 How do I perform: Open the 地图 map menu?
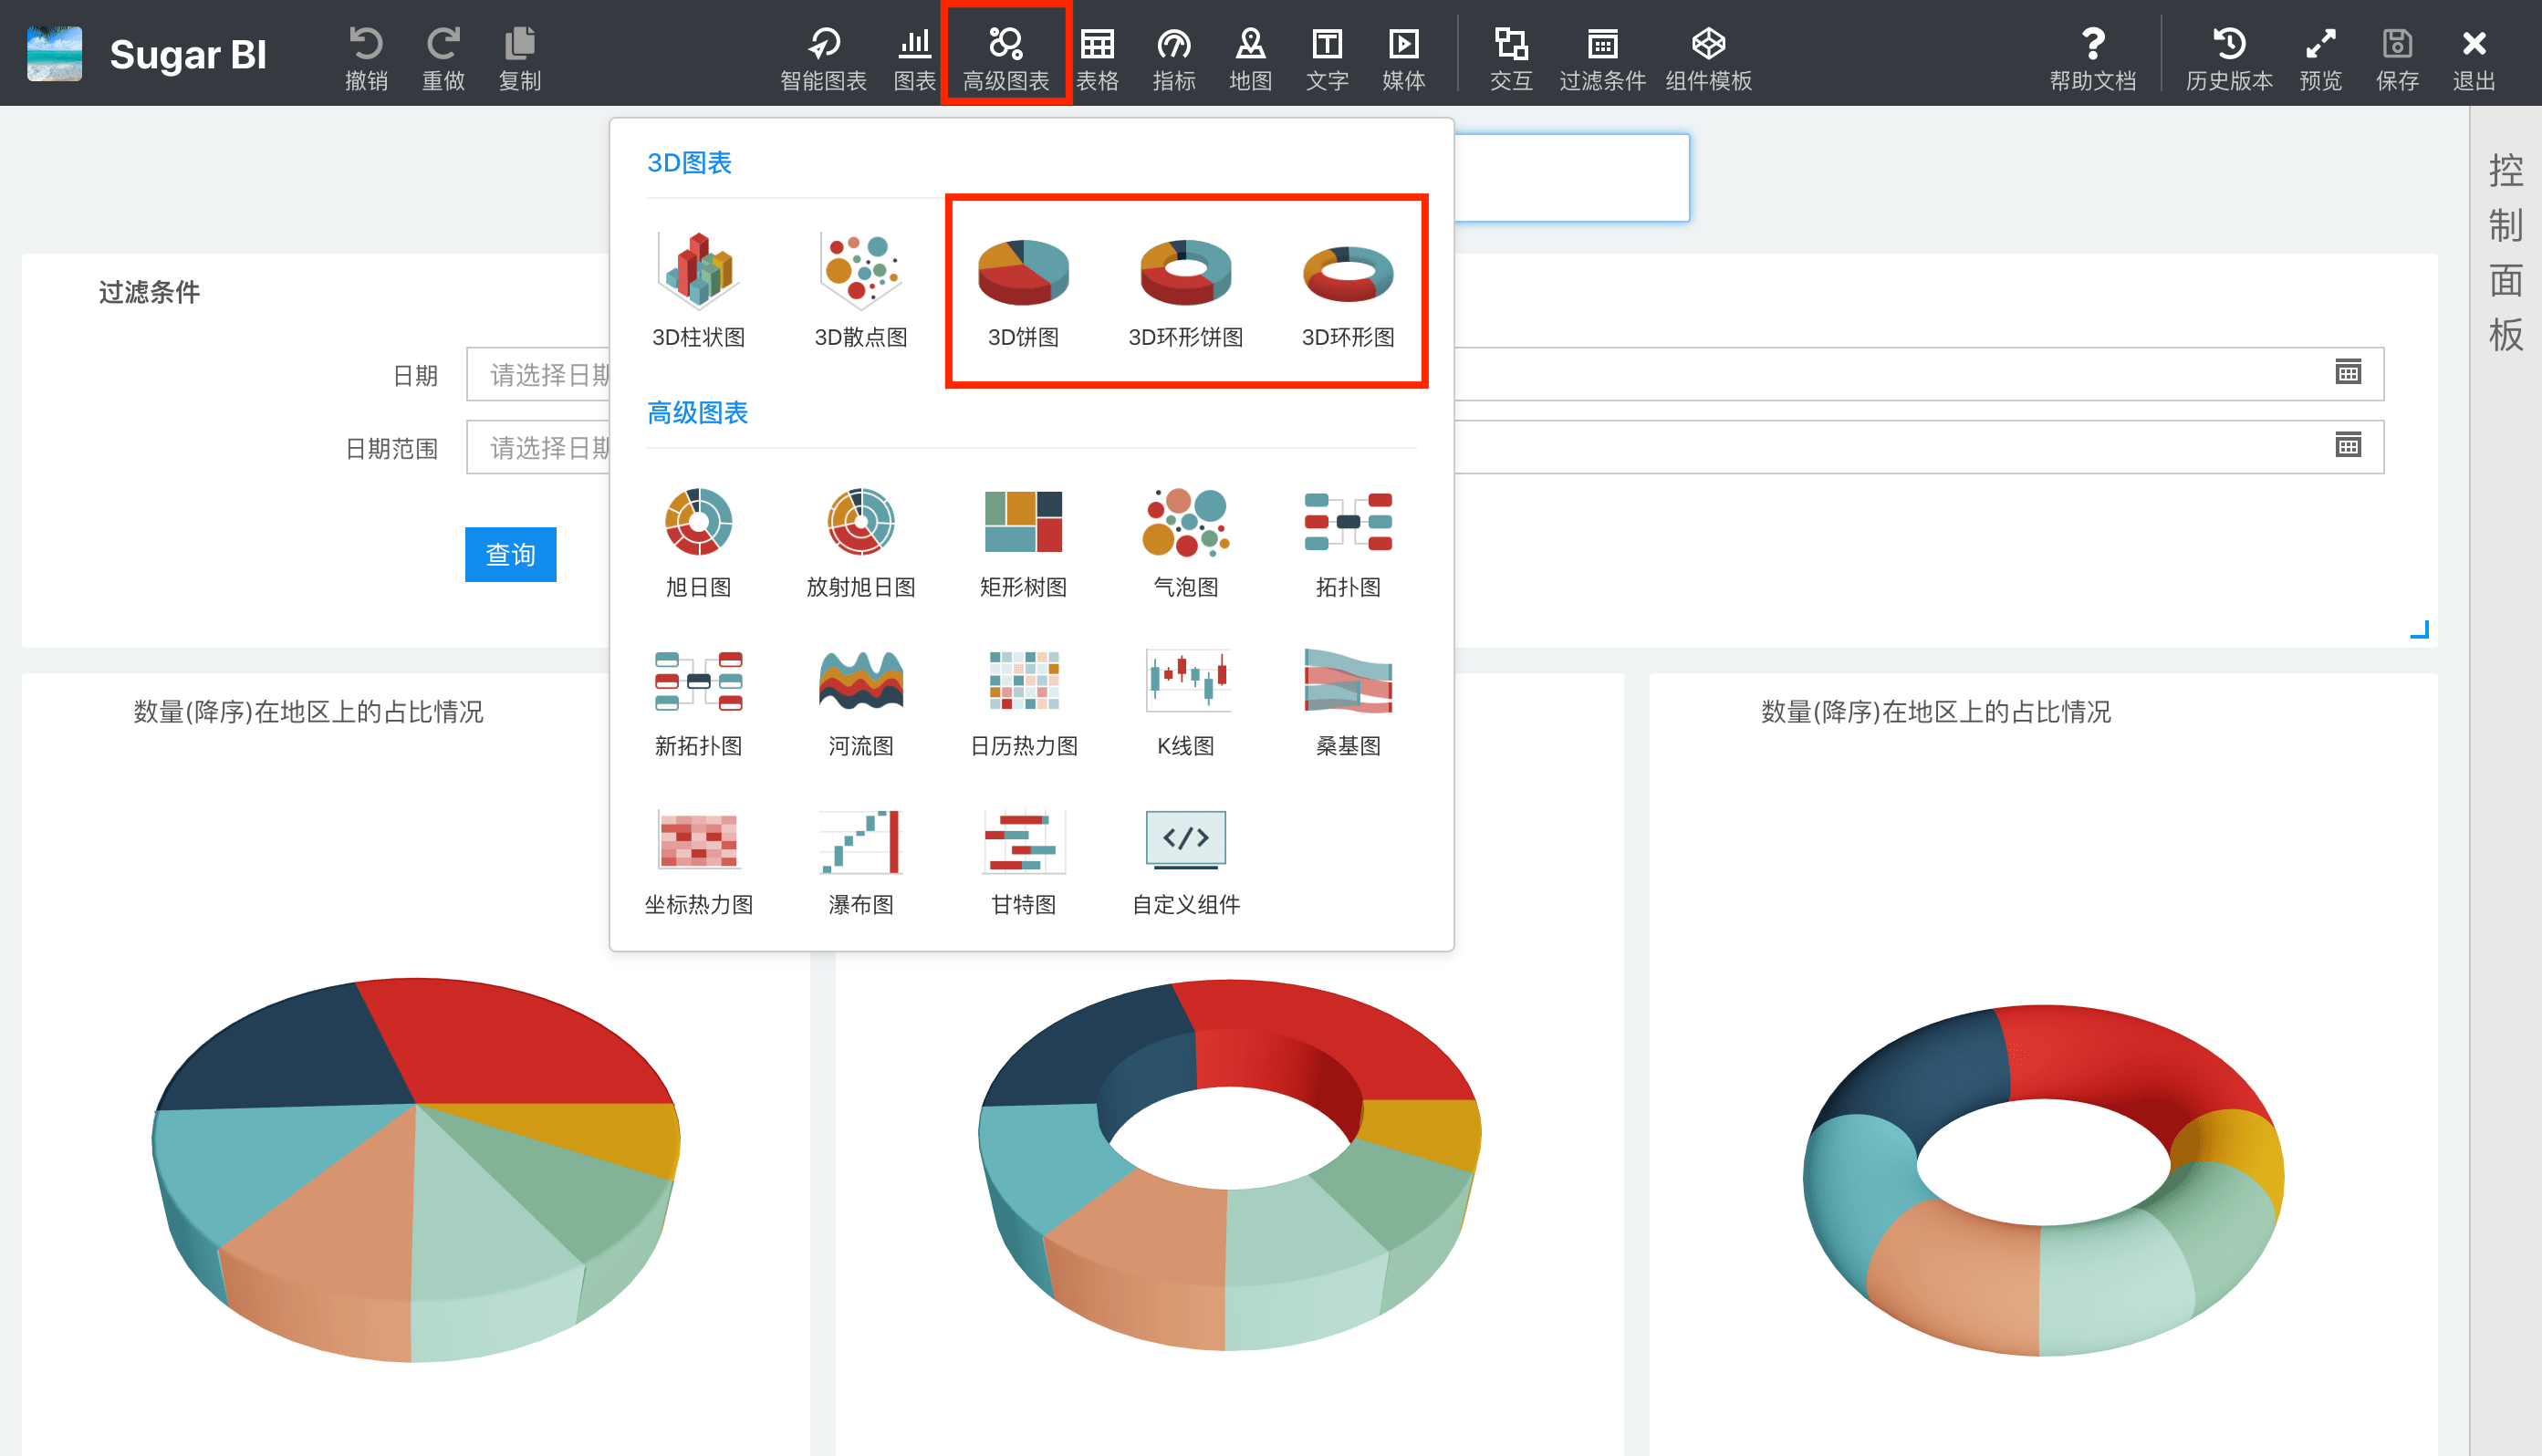1250,58
